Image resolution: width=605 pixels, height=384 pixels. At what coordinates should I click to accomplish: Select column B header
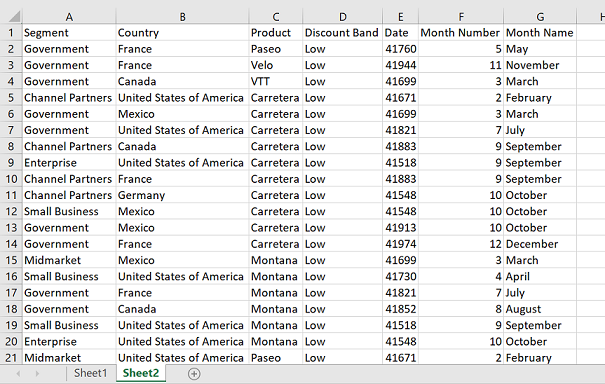click(x=182, y=17)
